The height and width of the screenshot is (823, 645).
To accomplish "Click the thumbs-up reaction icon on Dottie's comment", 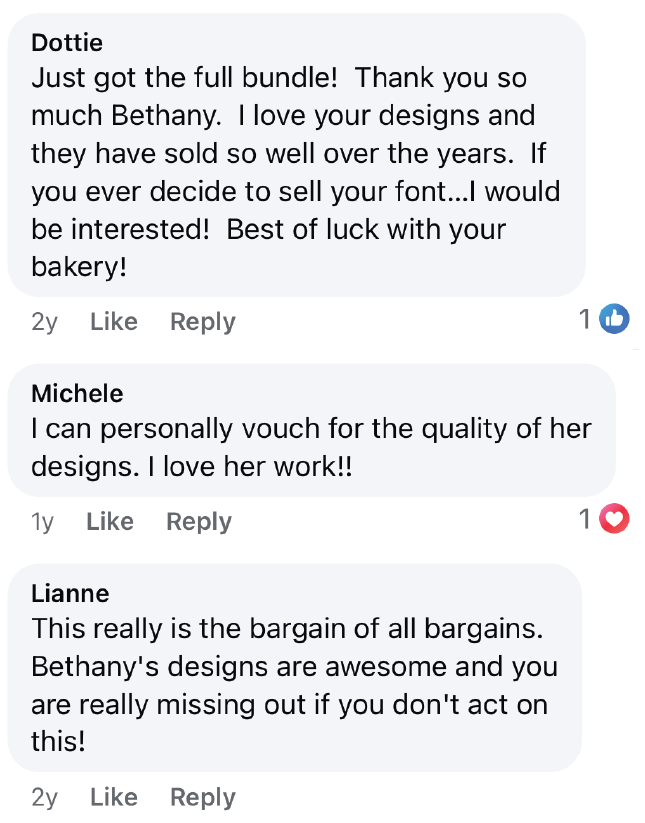I will coord(614,320).
